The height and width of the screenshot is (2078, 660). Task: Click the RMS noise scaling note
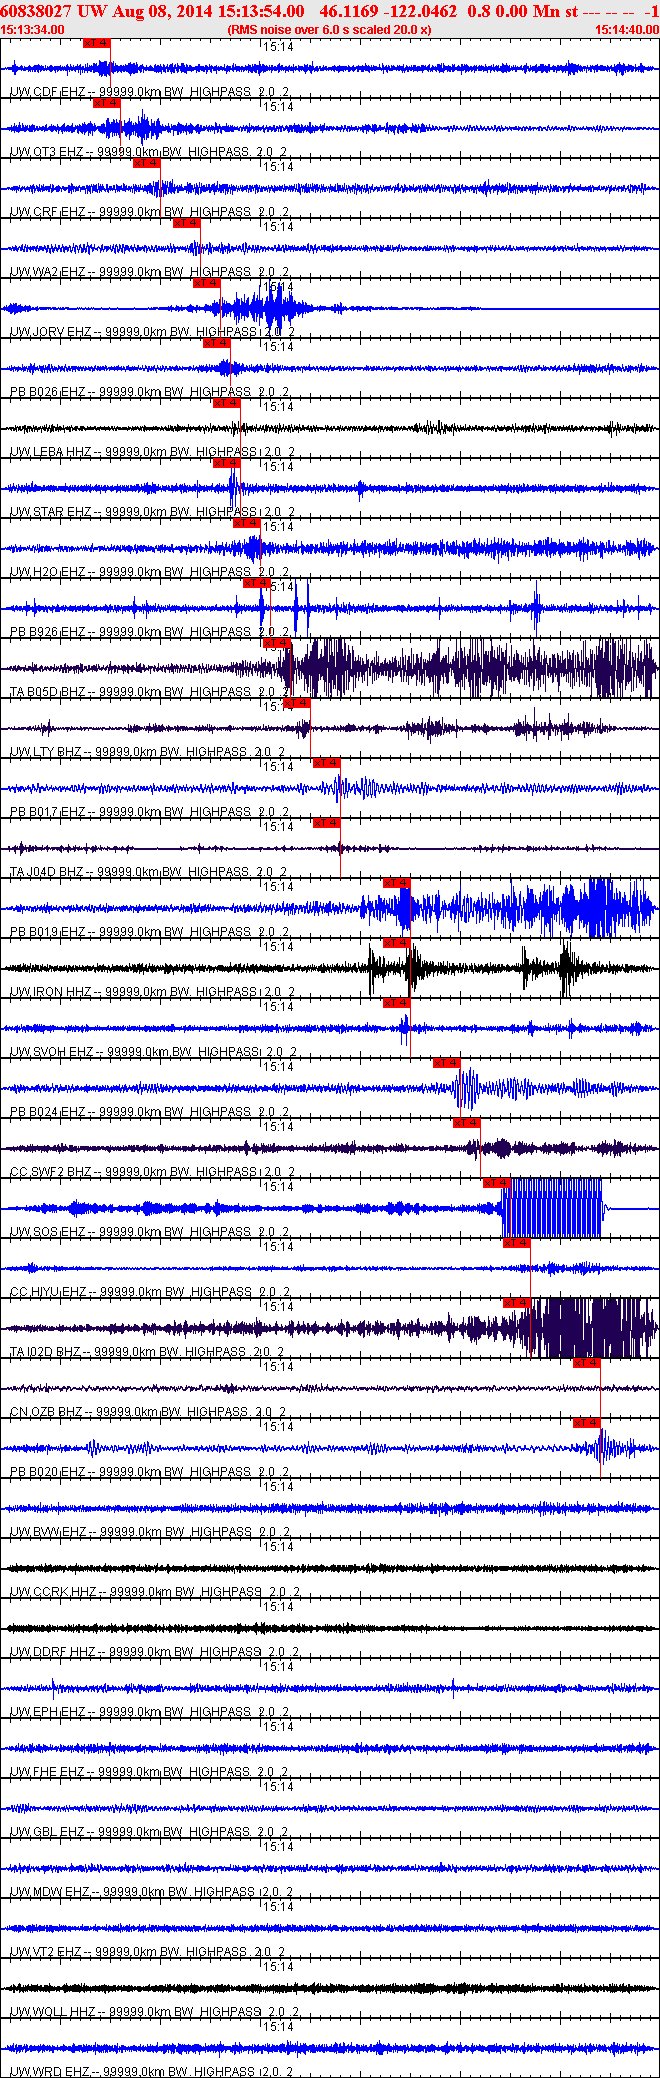(x=329, y=30)
